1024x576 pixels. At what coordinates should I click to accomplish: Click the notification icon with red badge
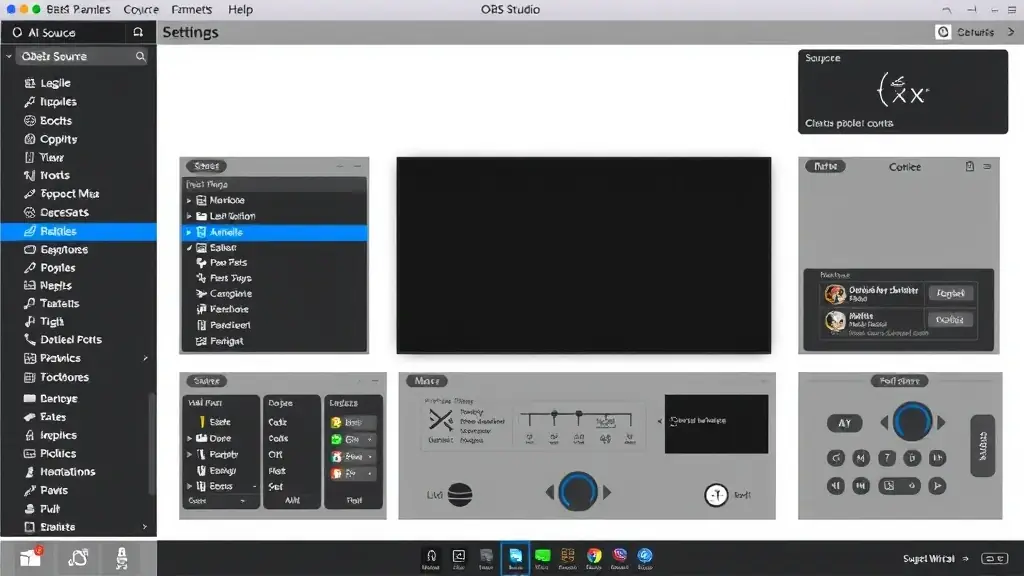tap(30, 557)
